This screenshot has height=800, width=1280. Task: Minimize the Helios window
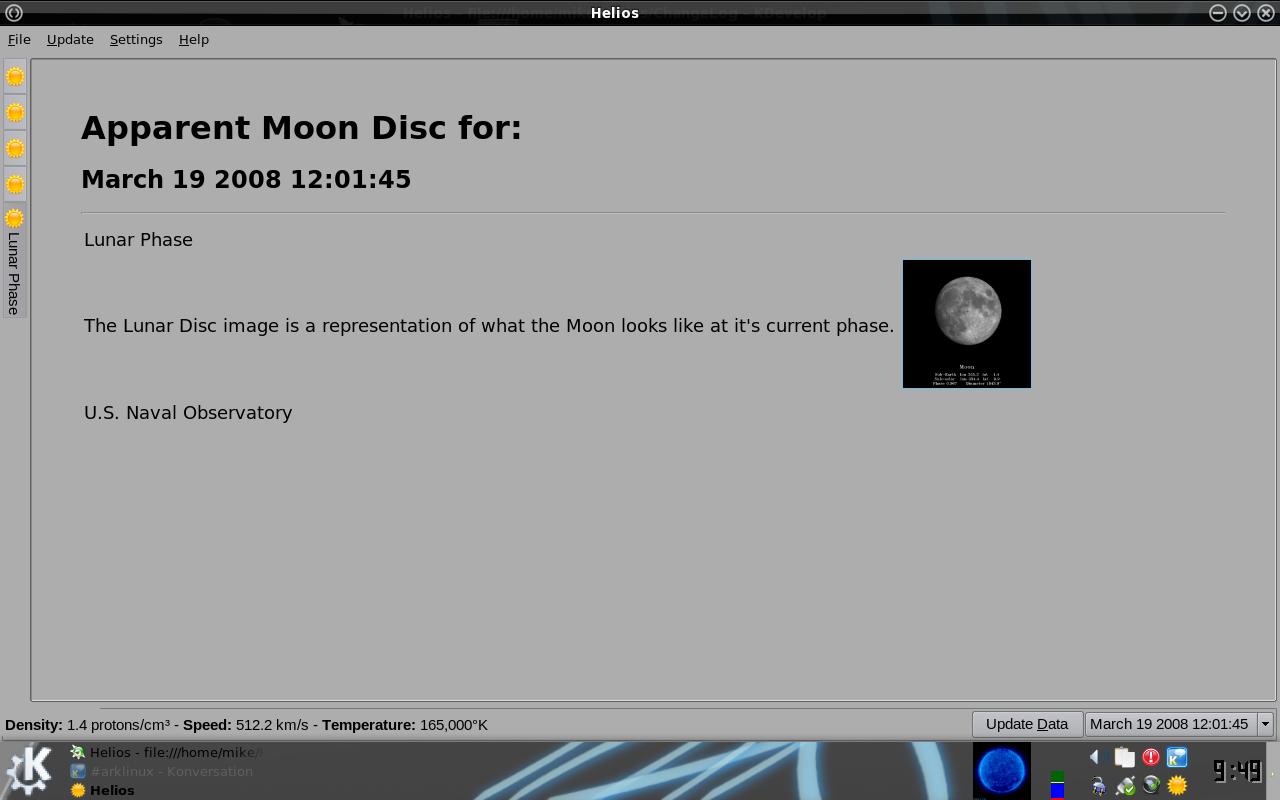[1218, 13]
